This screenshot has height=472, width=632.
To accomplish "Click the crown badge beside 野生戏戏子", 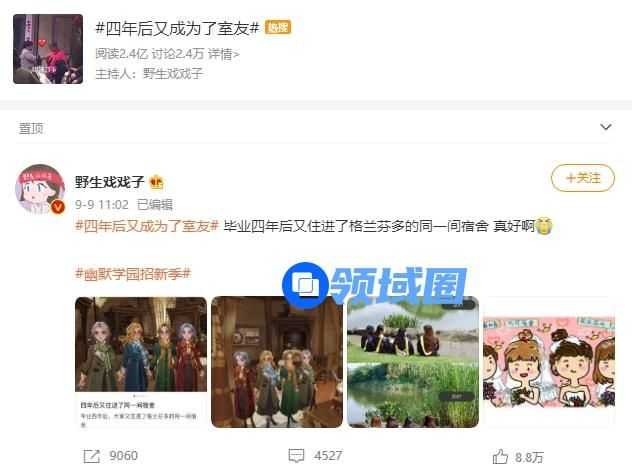I will 156,183.
